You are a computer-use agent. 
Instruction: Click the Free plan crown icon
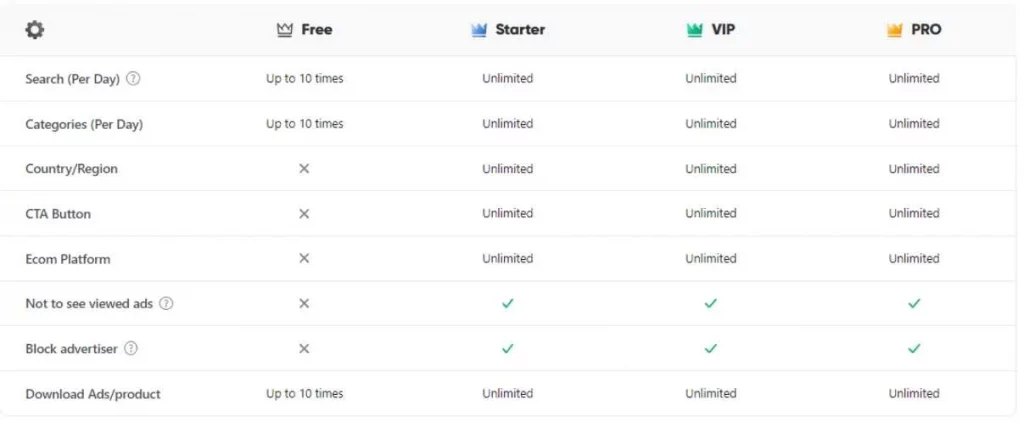coord(284,30)
